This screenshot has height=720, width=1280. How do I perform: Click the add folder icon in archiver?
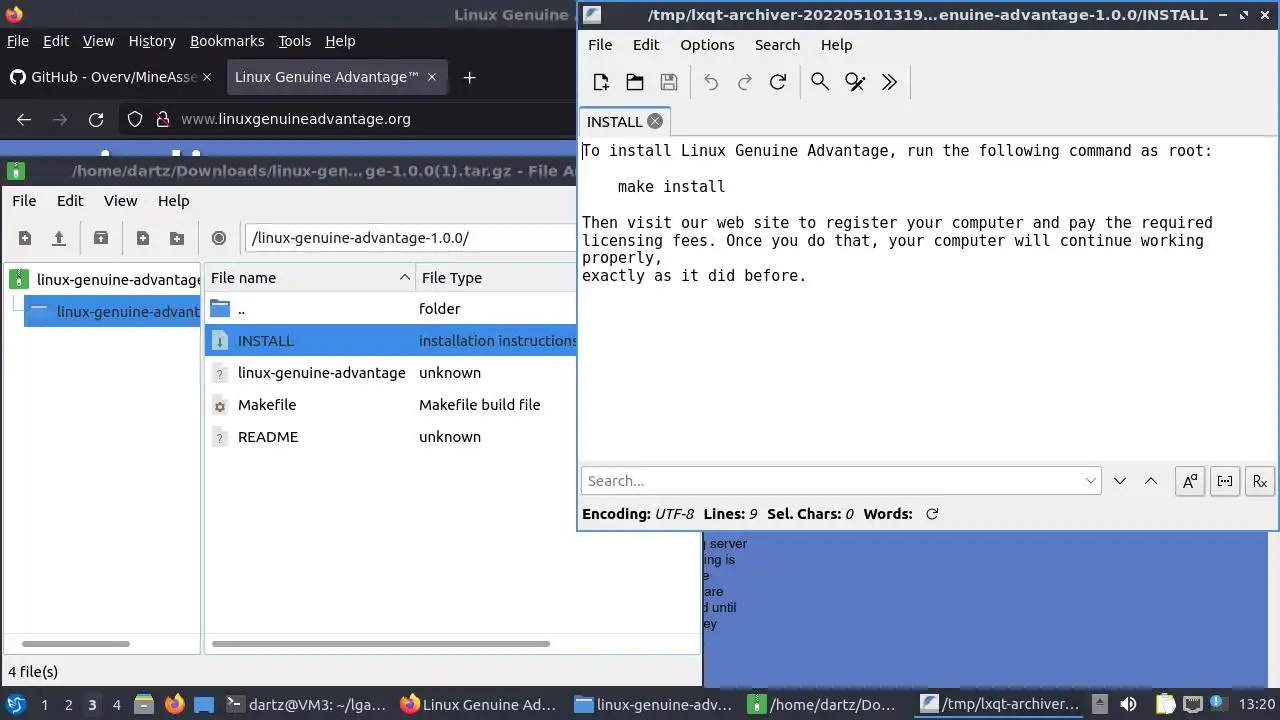coord(177,238)
